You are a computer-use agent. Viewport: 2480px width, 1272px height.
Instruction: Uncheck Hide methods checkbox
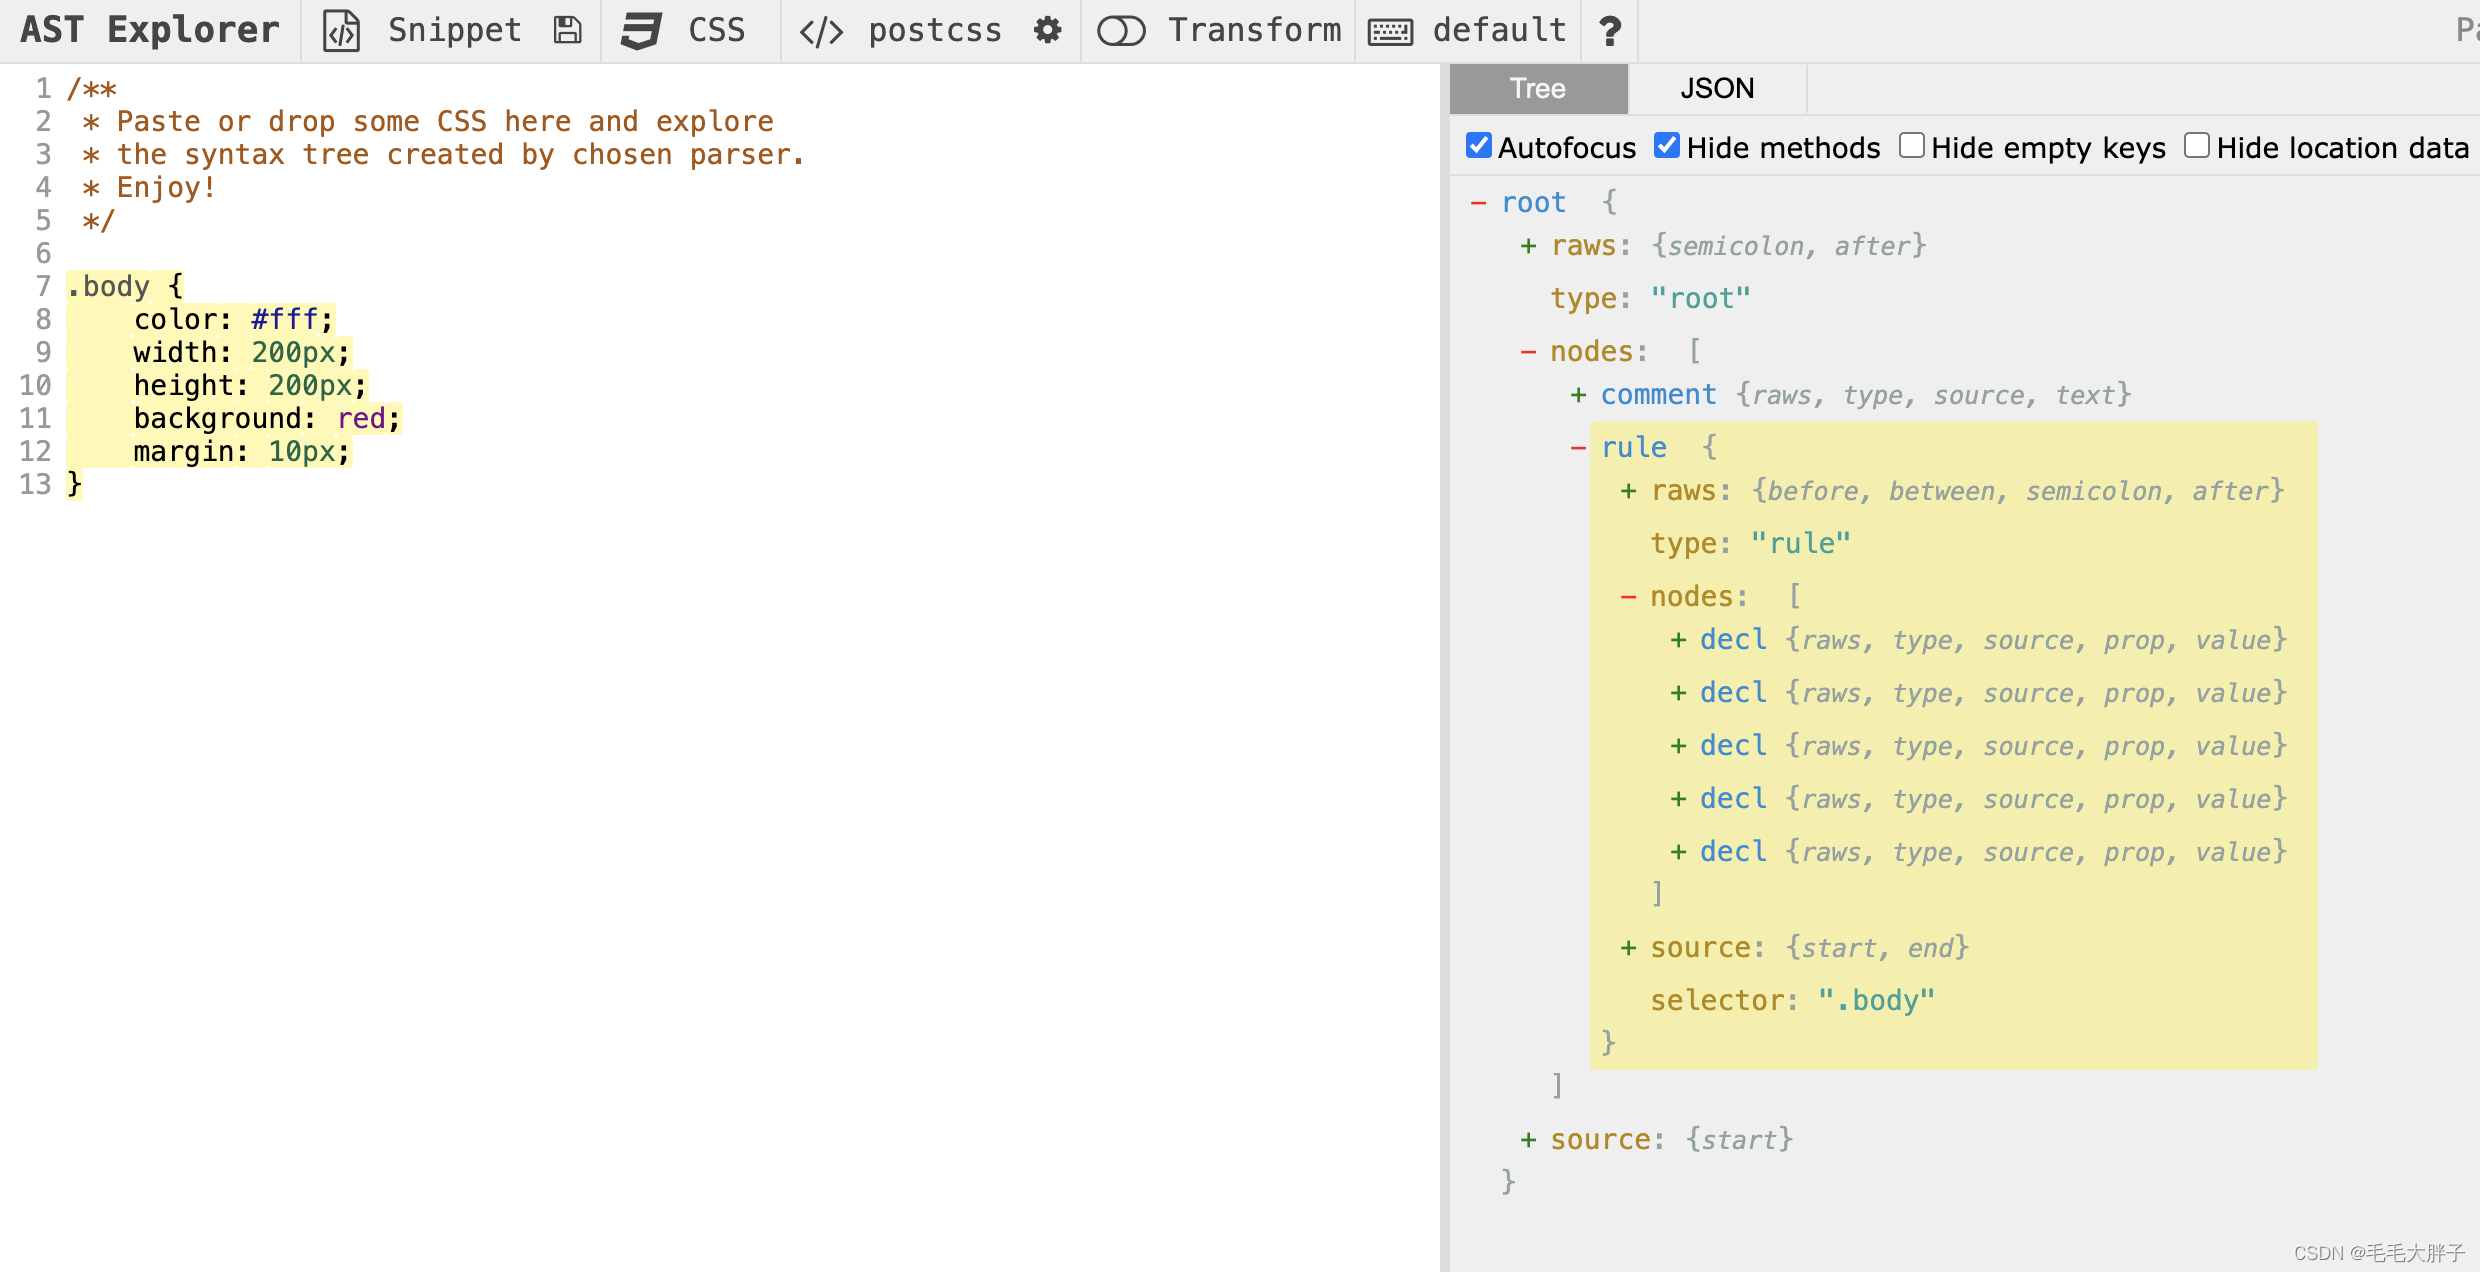point(1666,146)
